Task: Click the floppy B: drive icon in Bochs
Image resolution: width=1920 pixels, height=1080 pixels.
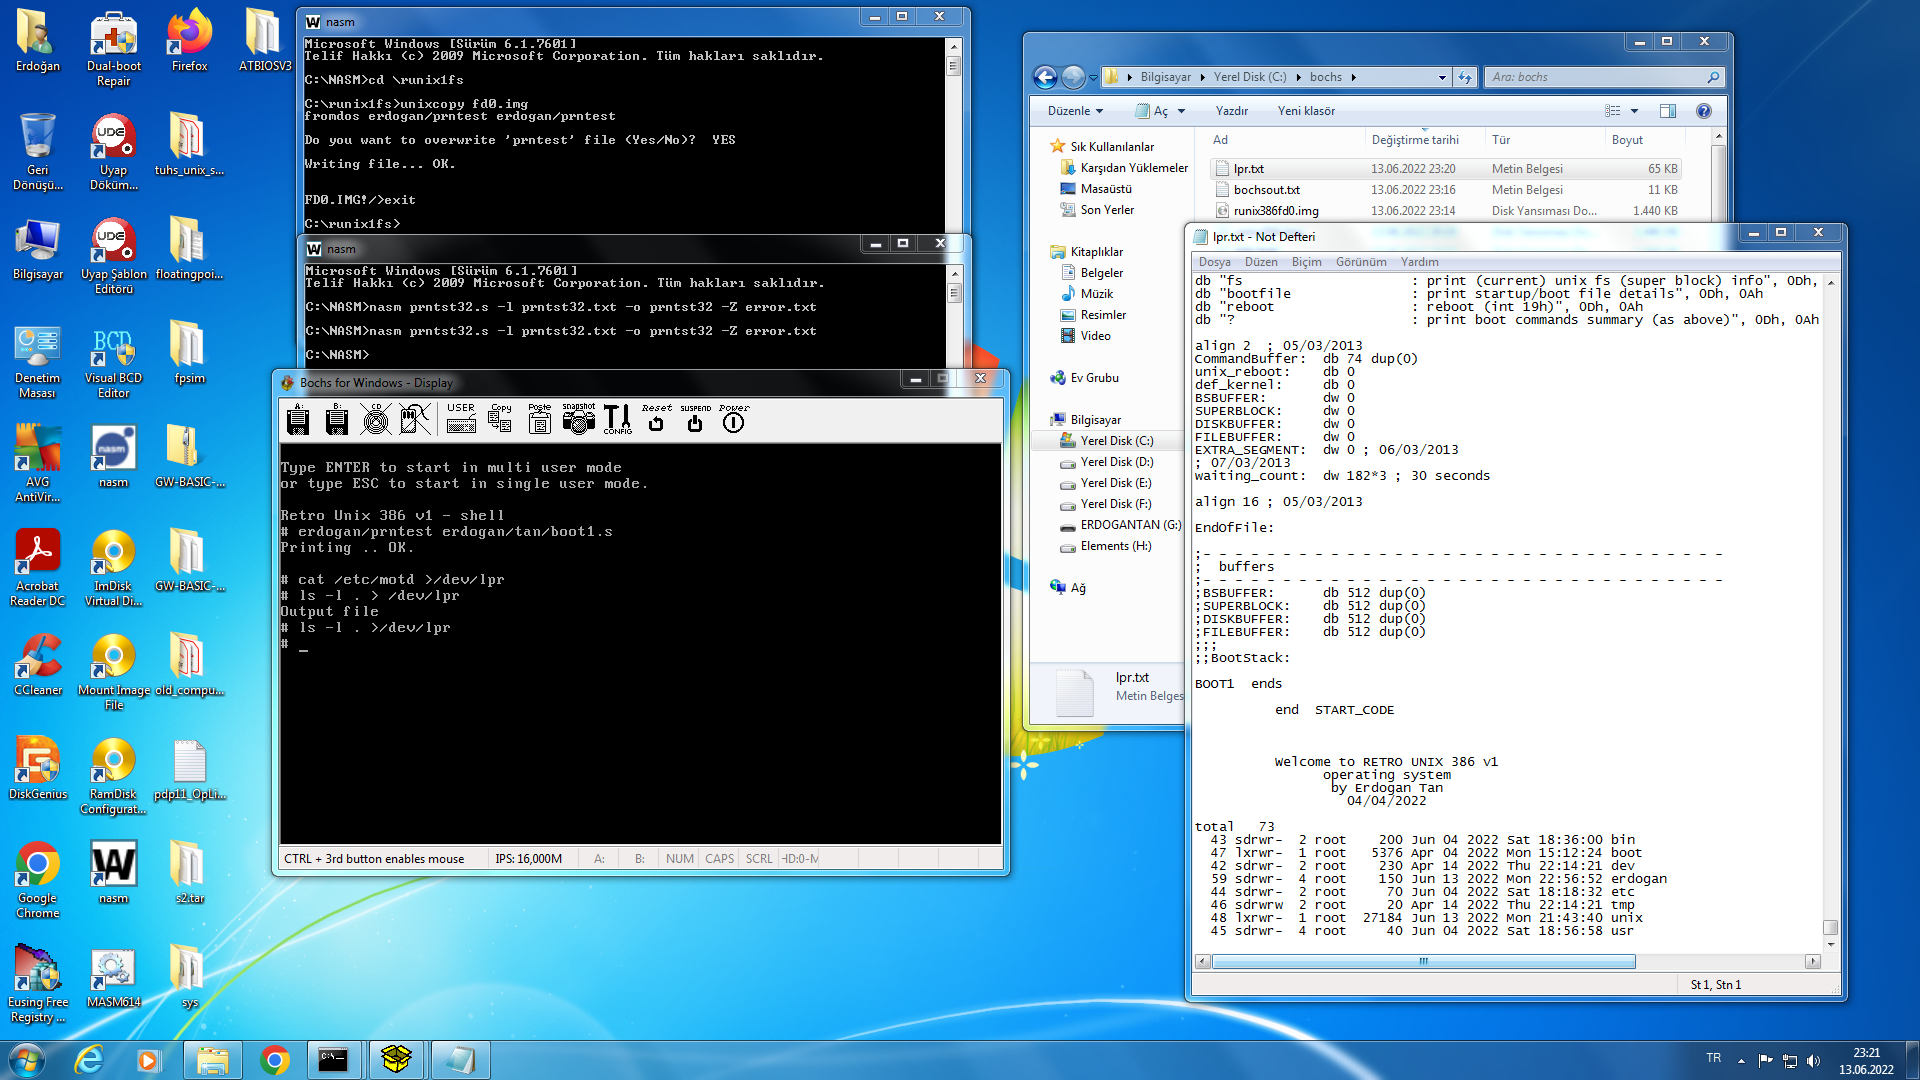Action: point(337,420)
